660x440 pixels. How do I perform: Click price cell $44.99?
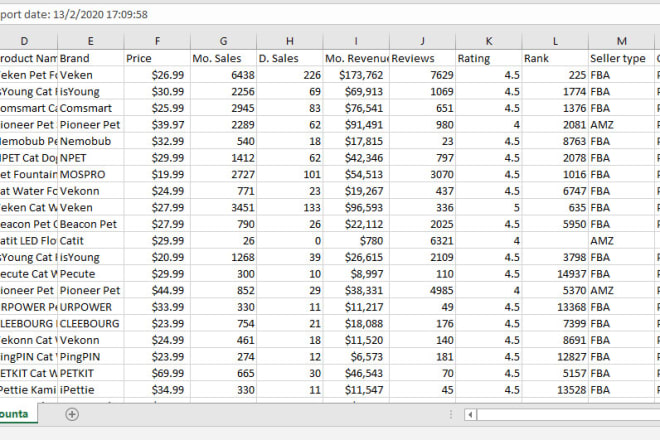(x=157, y=291)
